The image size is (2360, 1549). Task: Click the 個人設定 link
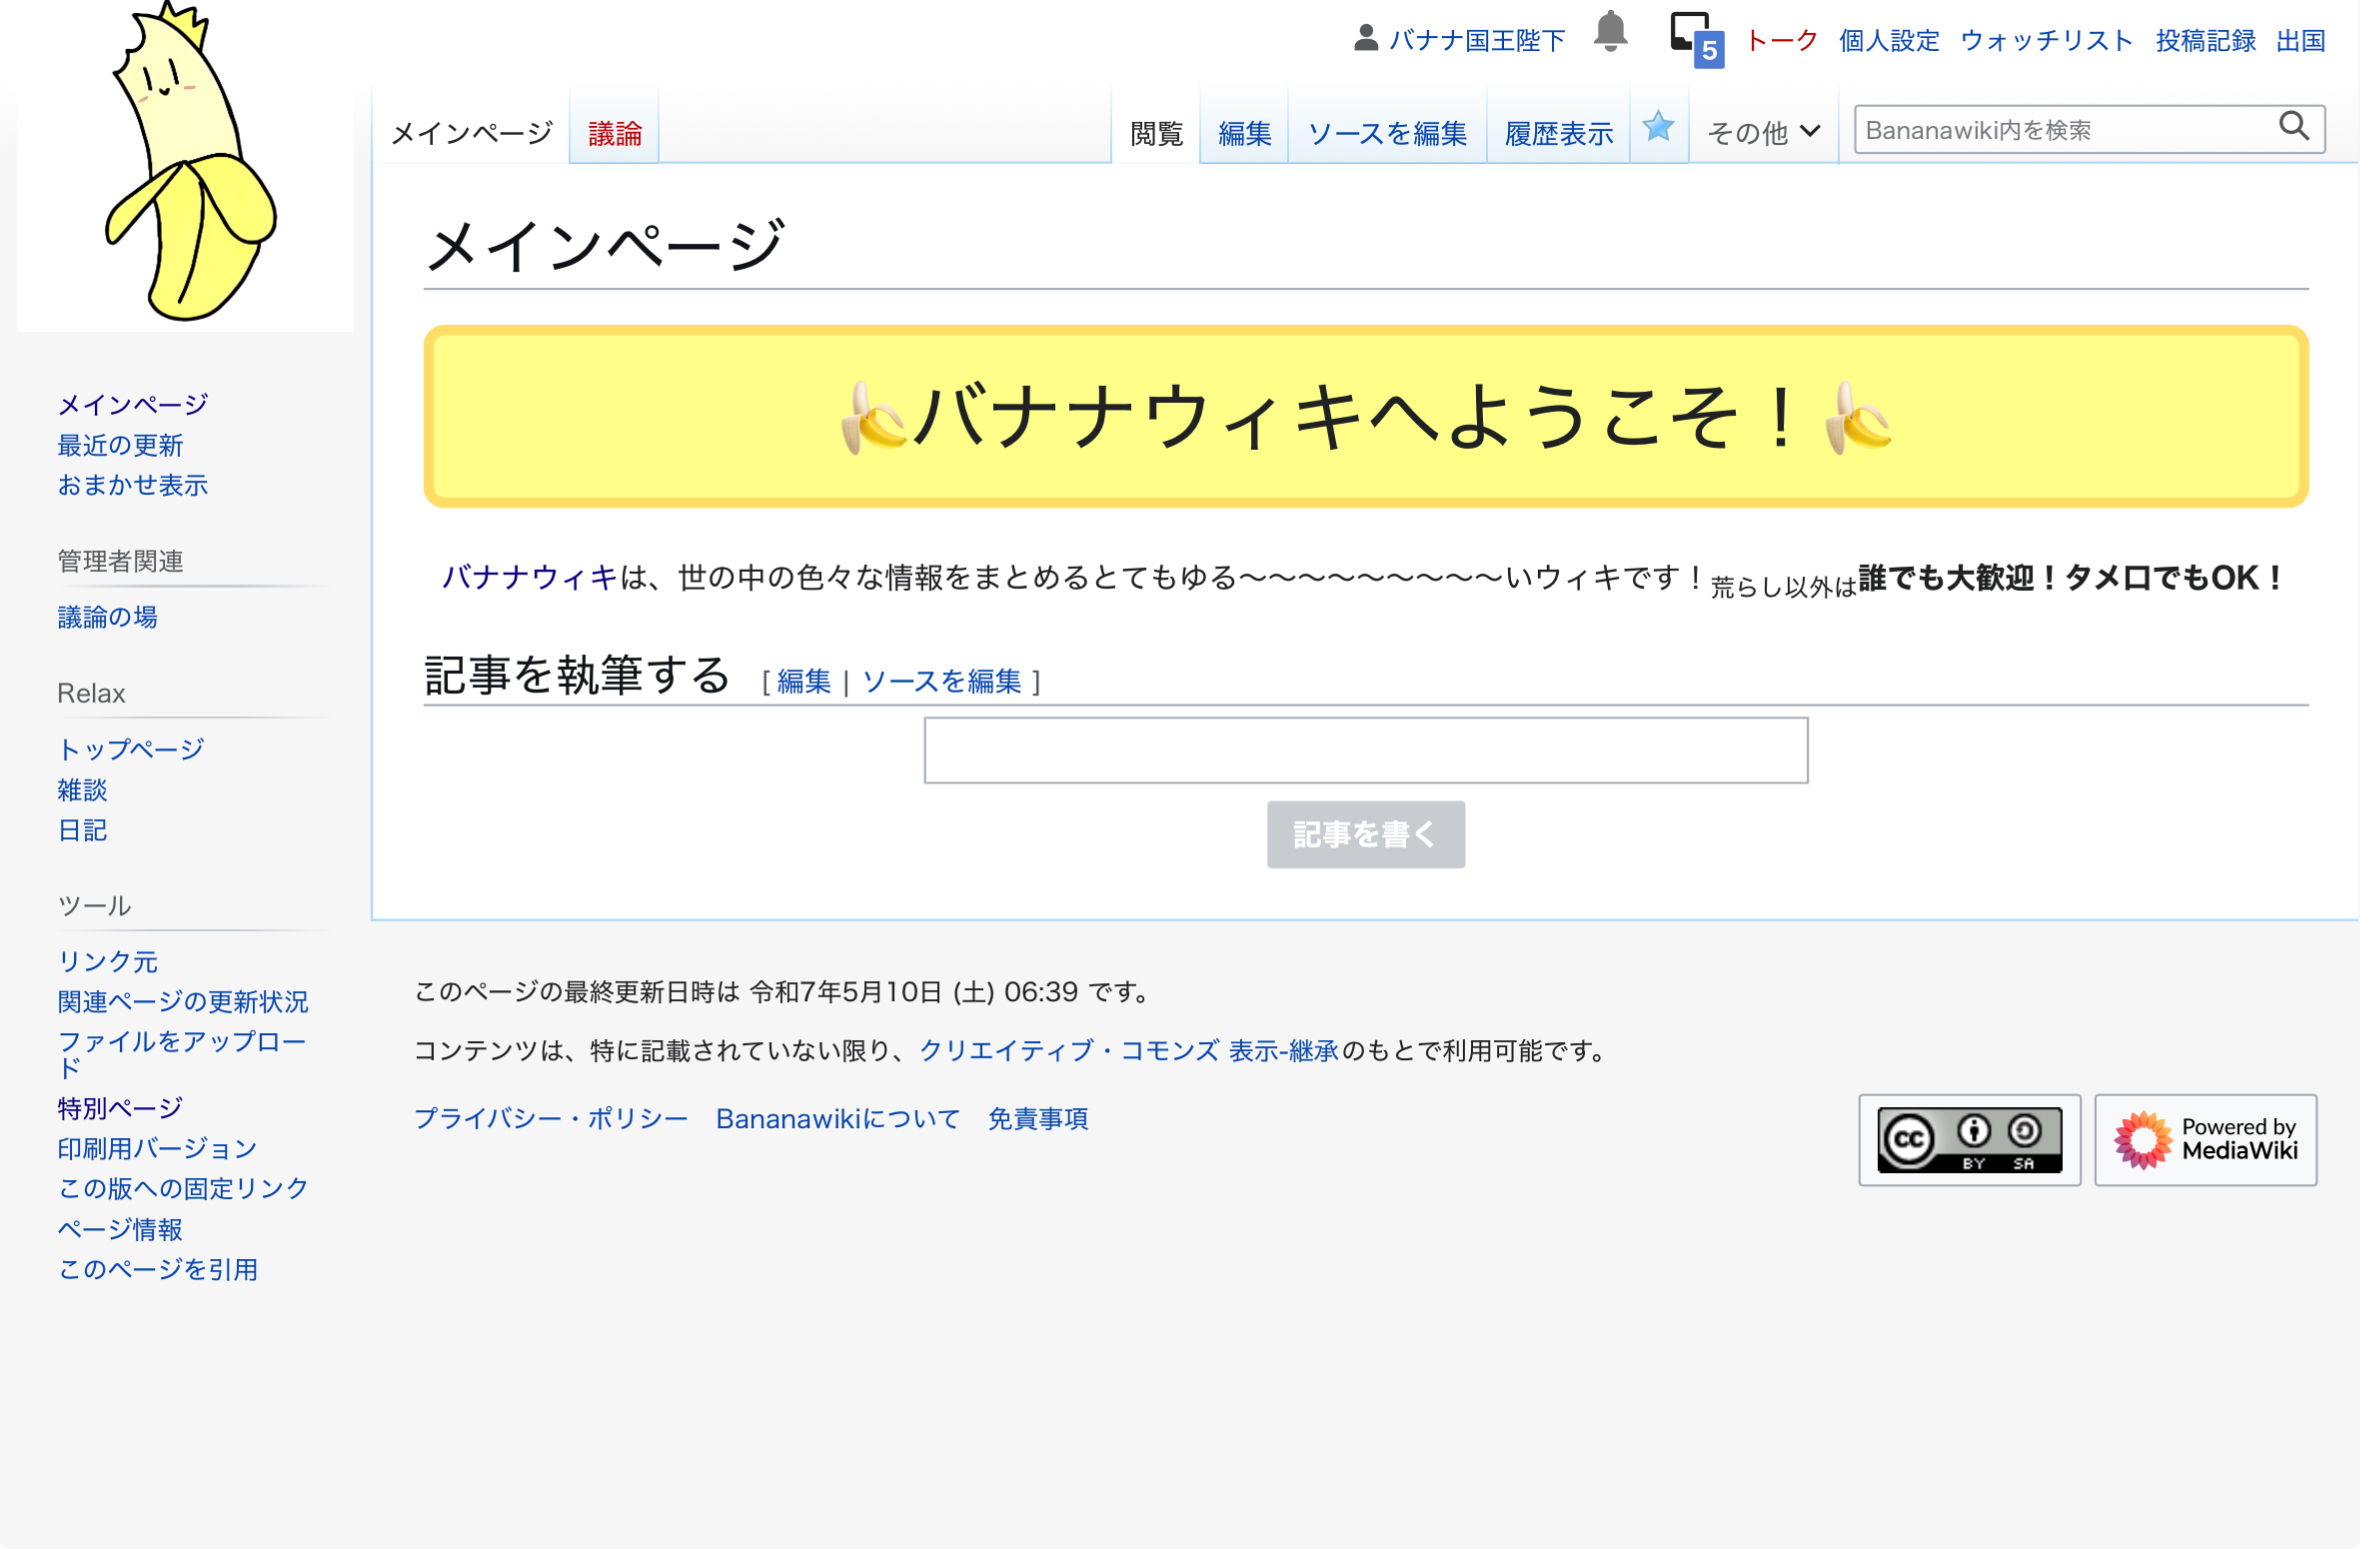[x=1888, y=40]
